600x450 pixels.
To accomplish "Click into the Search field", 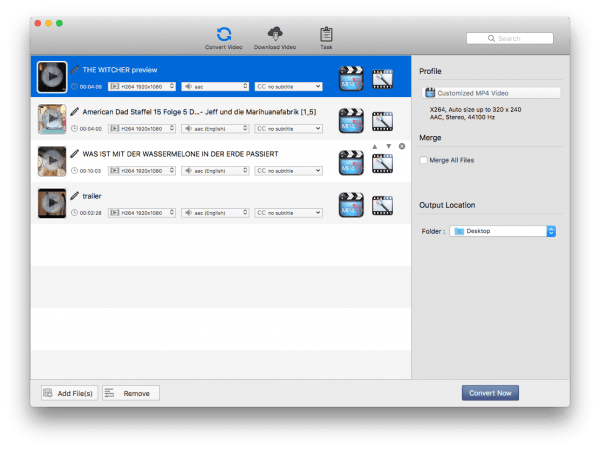I will (x=509, y=39).
